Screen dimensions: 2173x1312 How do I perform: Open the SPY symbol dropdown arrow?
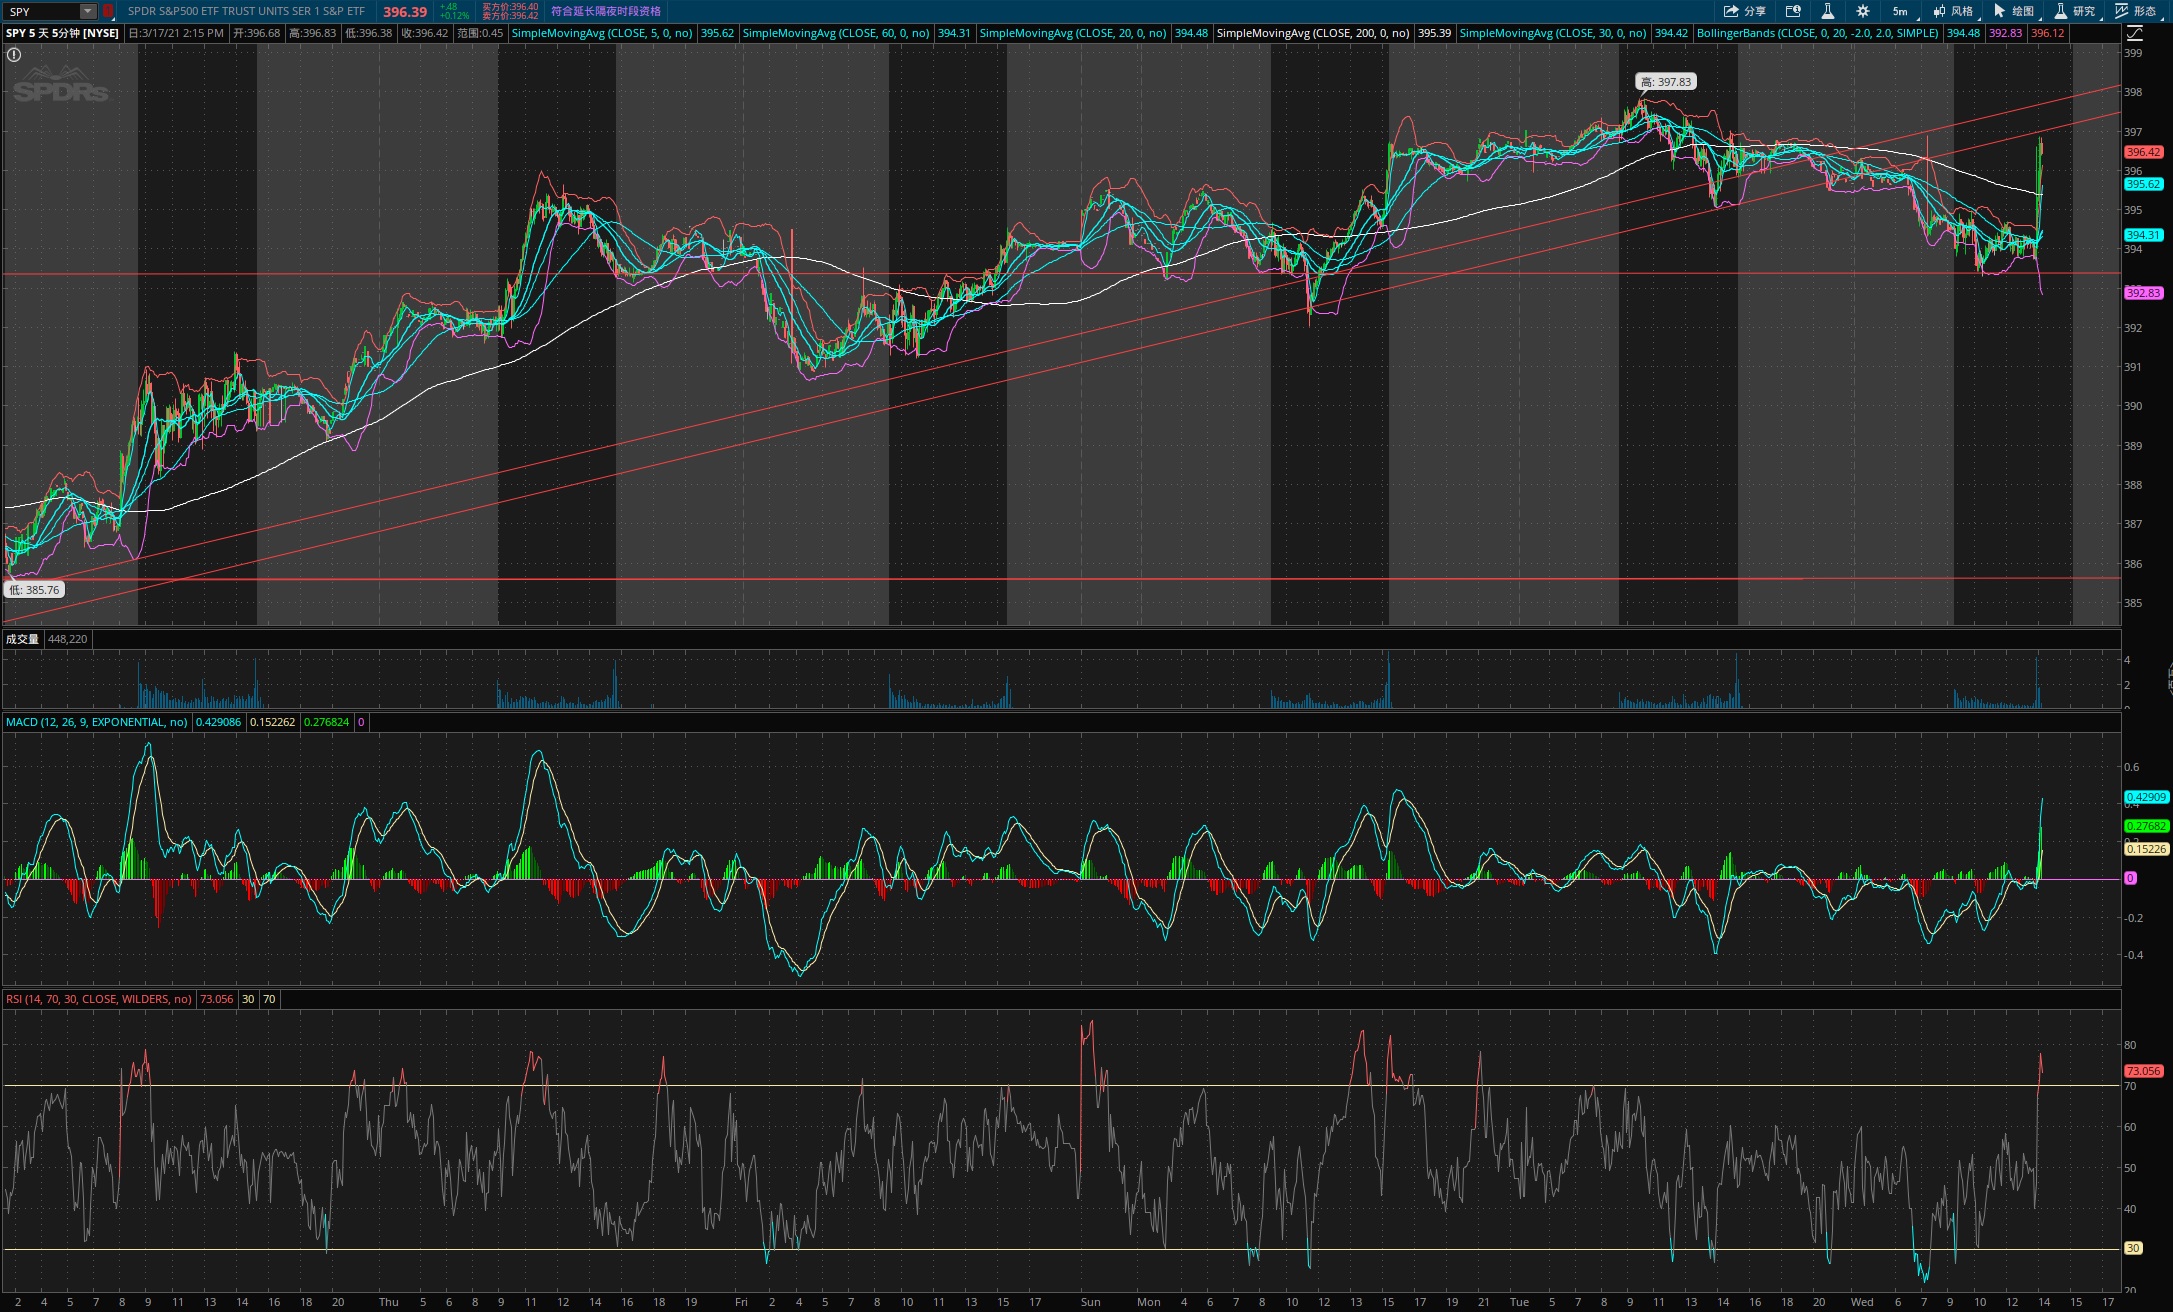click(88, 11)
